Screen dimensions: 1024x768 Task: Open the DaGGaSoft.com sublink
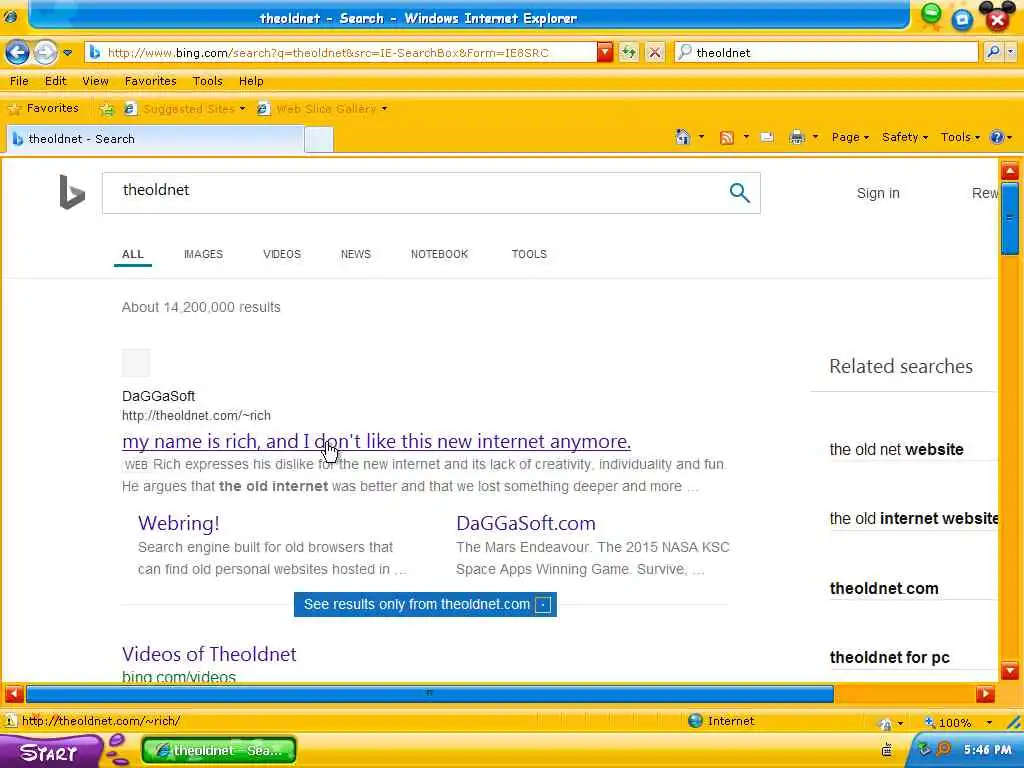pyautogui.click(x=526, y=523)
